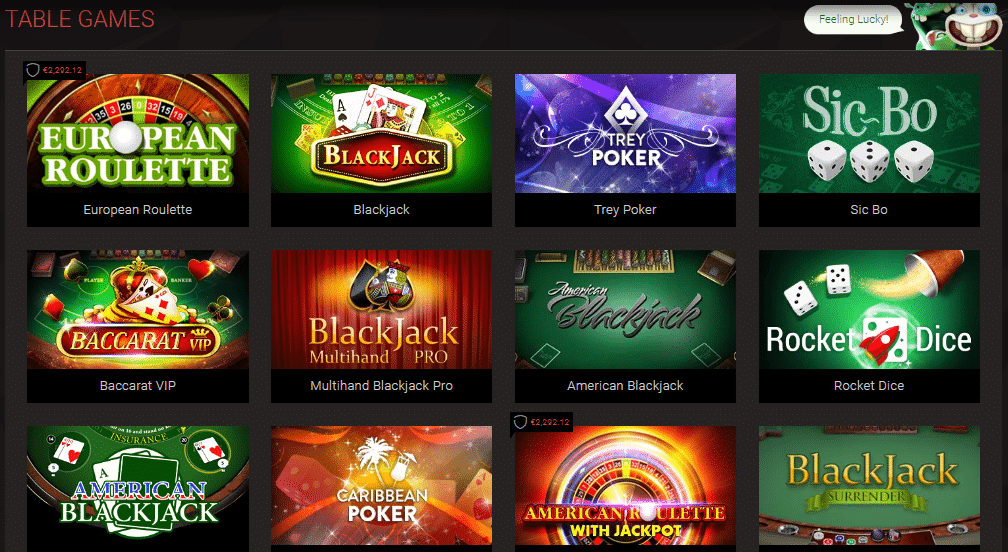Click the Sic Bo title label
The image size is (1008, 552).
tap(869, 209)
